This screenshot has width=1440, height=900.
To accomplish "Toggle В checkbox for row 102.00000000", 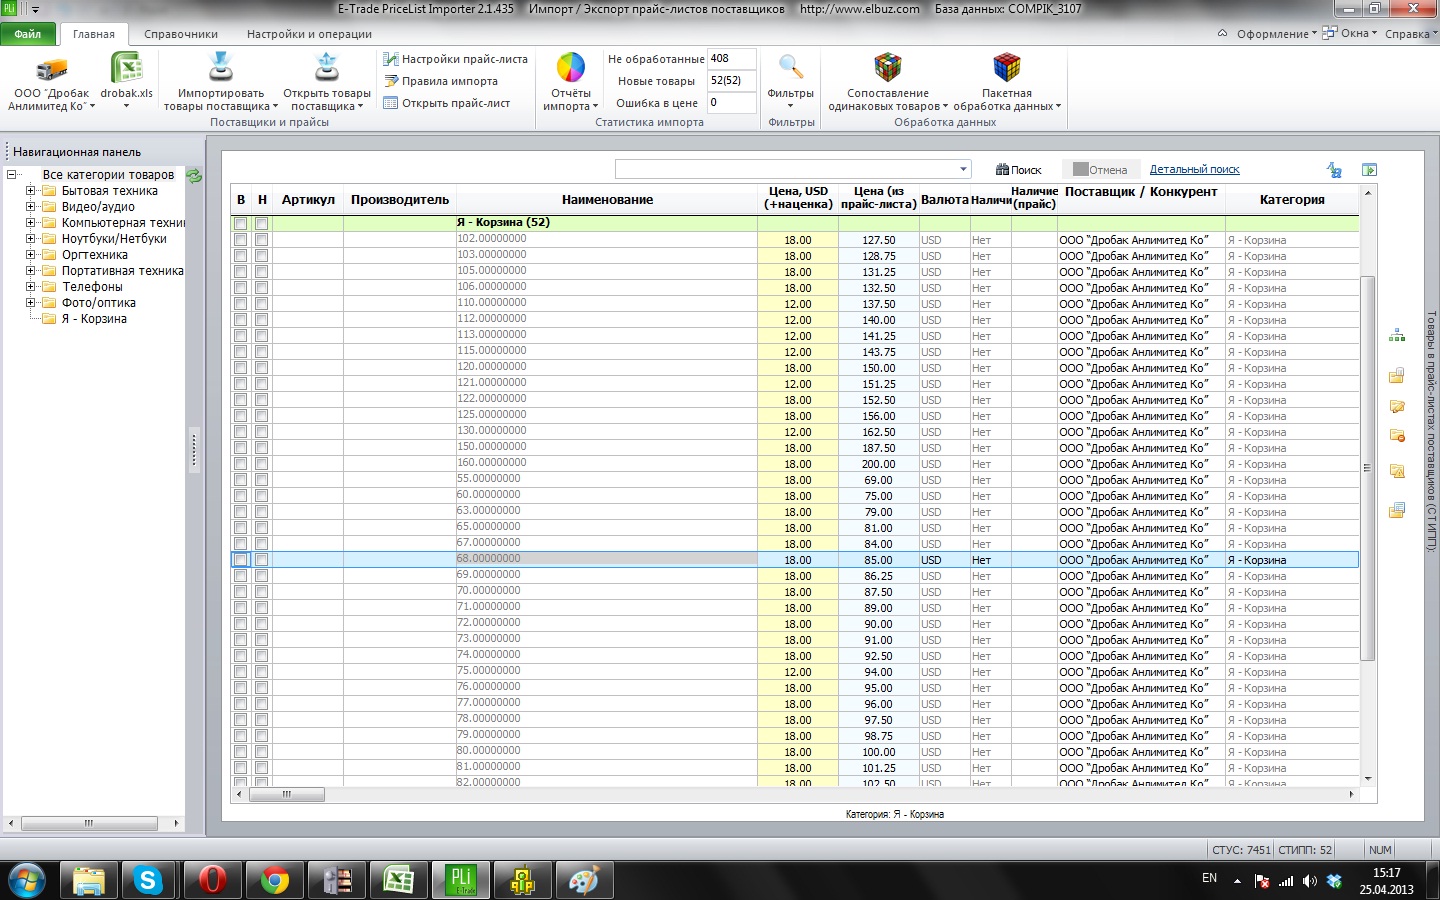I will (x=241, y=240).
